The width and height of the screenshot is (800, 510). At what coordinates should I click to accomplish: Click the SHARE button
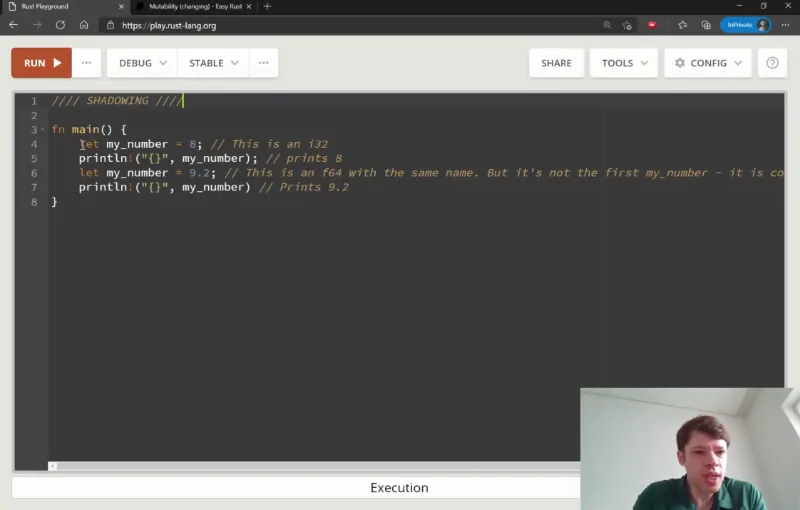point(556,63)
